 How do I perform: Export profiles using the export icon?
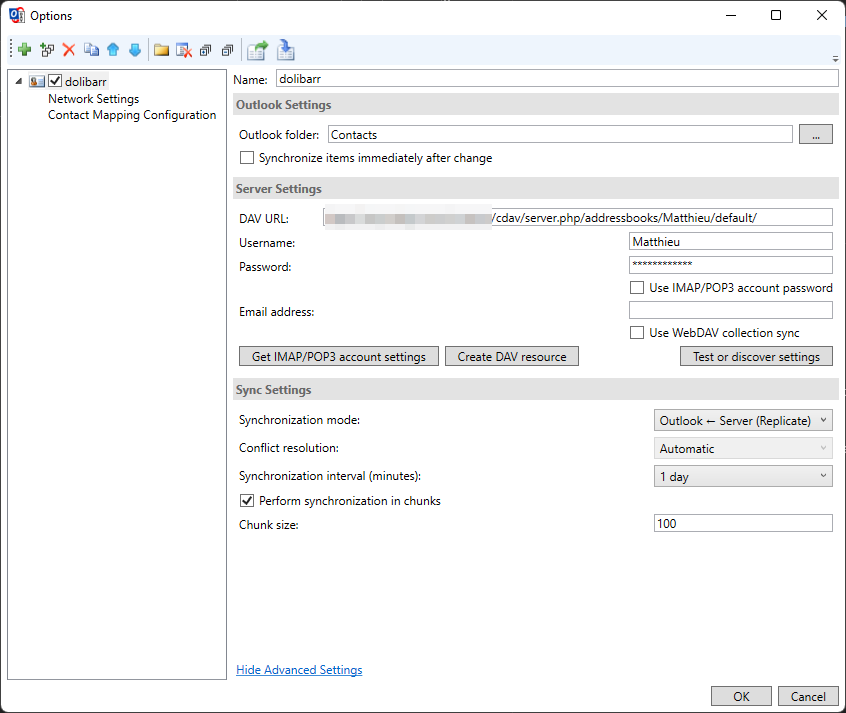coord(257,49)
